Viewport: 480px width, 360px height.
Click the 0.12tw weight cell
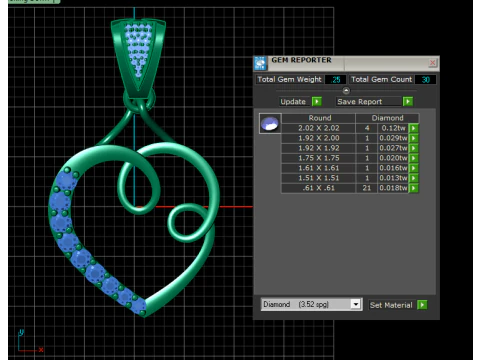pyautogui.click(x=393, y=128)
